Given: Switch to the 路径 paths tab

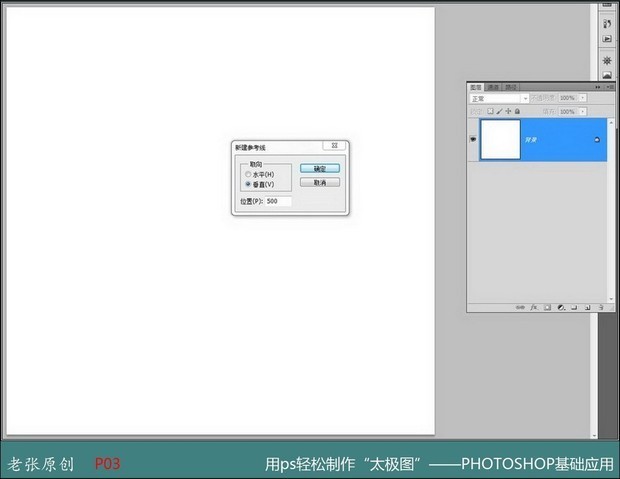Looking at the screenshot, I should click(x=510, y=87).
